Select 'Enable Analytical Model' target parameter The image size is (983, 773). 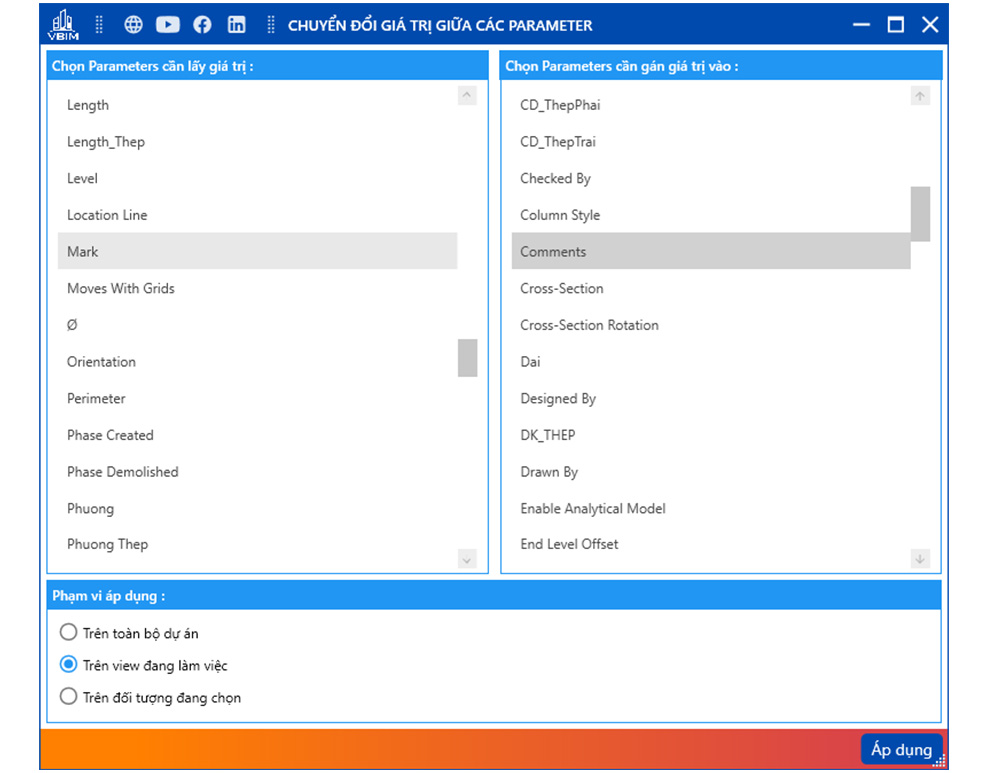(x=592, y=508)
